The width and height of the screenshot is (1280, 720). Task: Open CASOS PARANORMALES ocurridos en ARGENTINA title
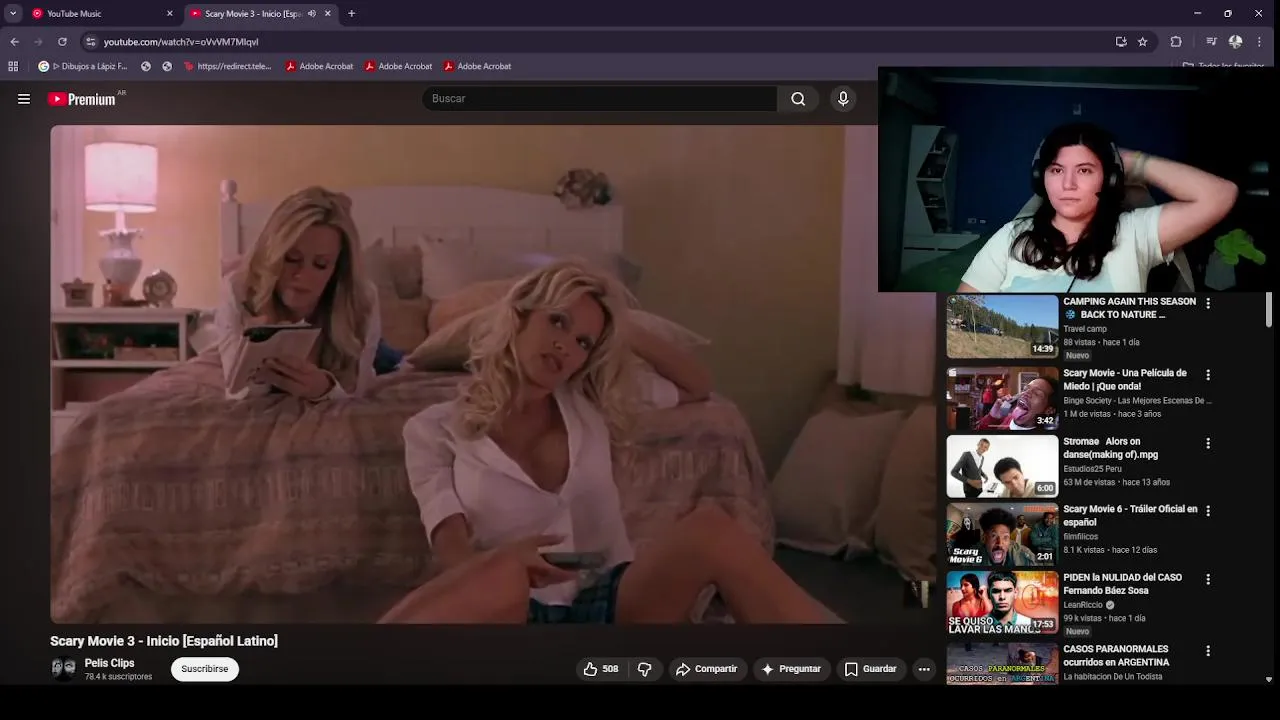click(1116, 656)
